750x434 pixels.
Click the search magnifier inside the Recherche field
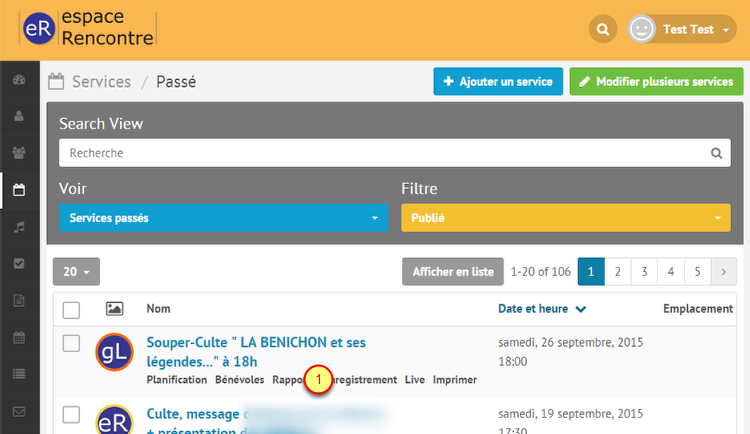click(716, 153)
